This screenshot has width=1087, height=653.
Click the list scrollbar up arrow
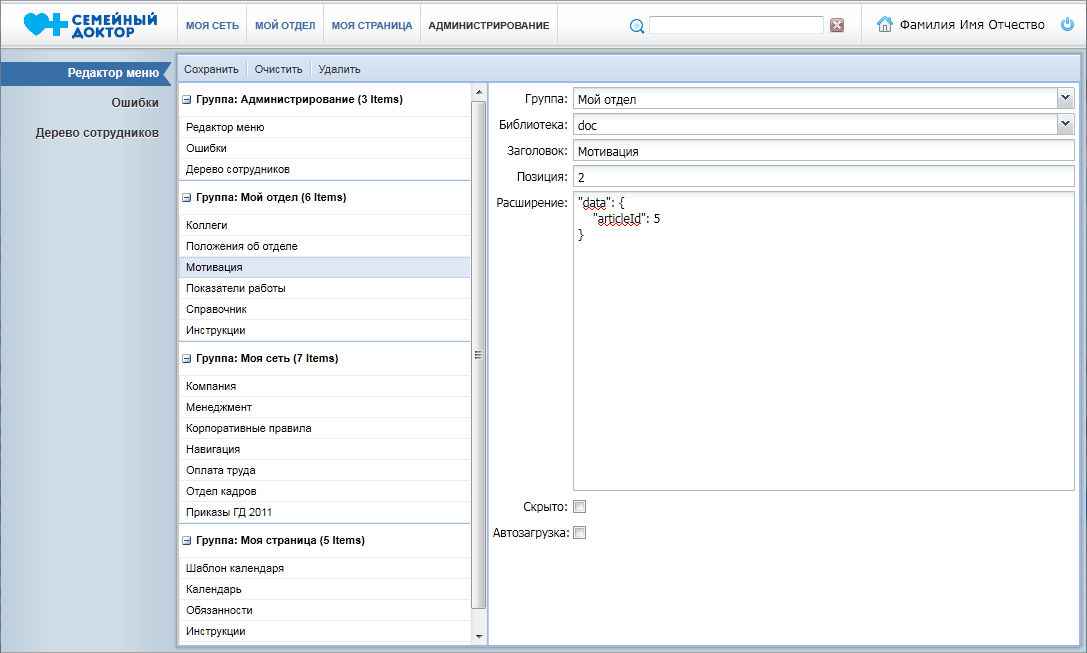click(479, 92)
